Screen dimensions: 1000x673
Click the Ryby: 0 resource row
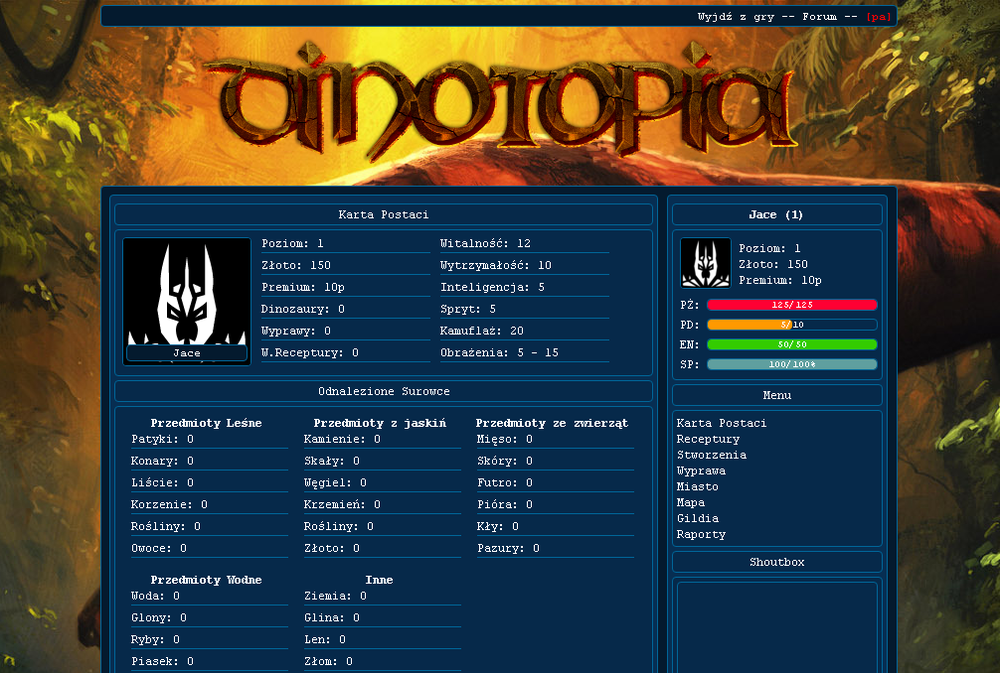[x=209, y=640]
